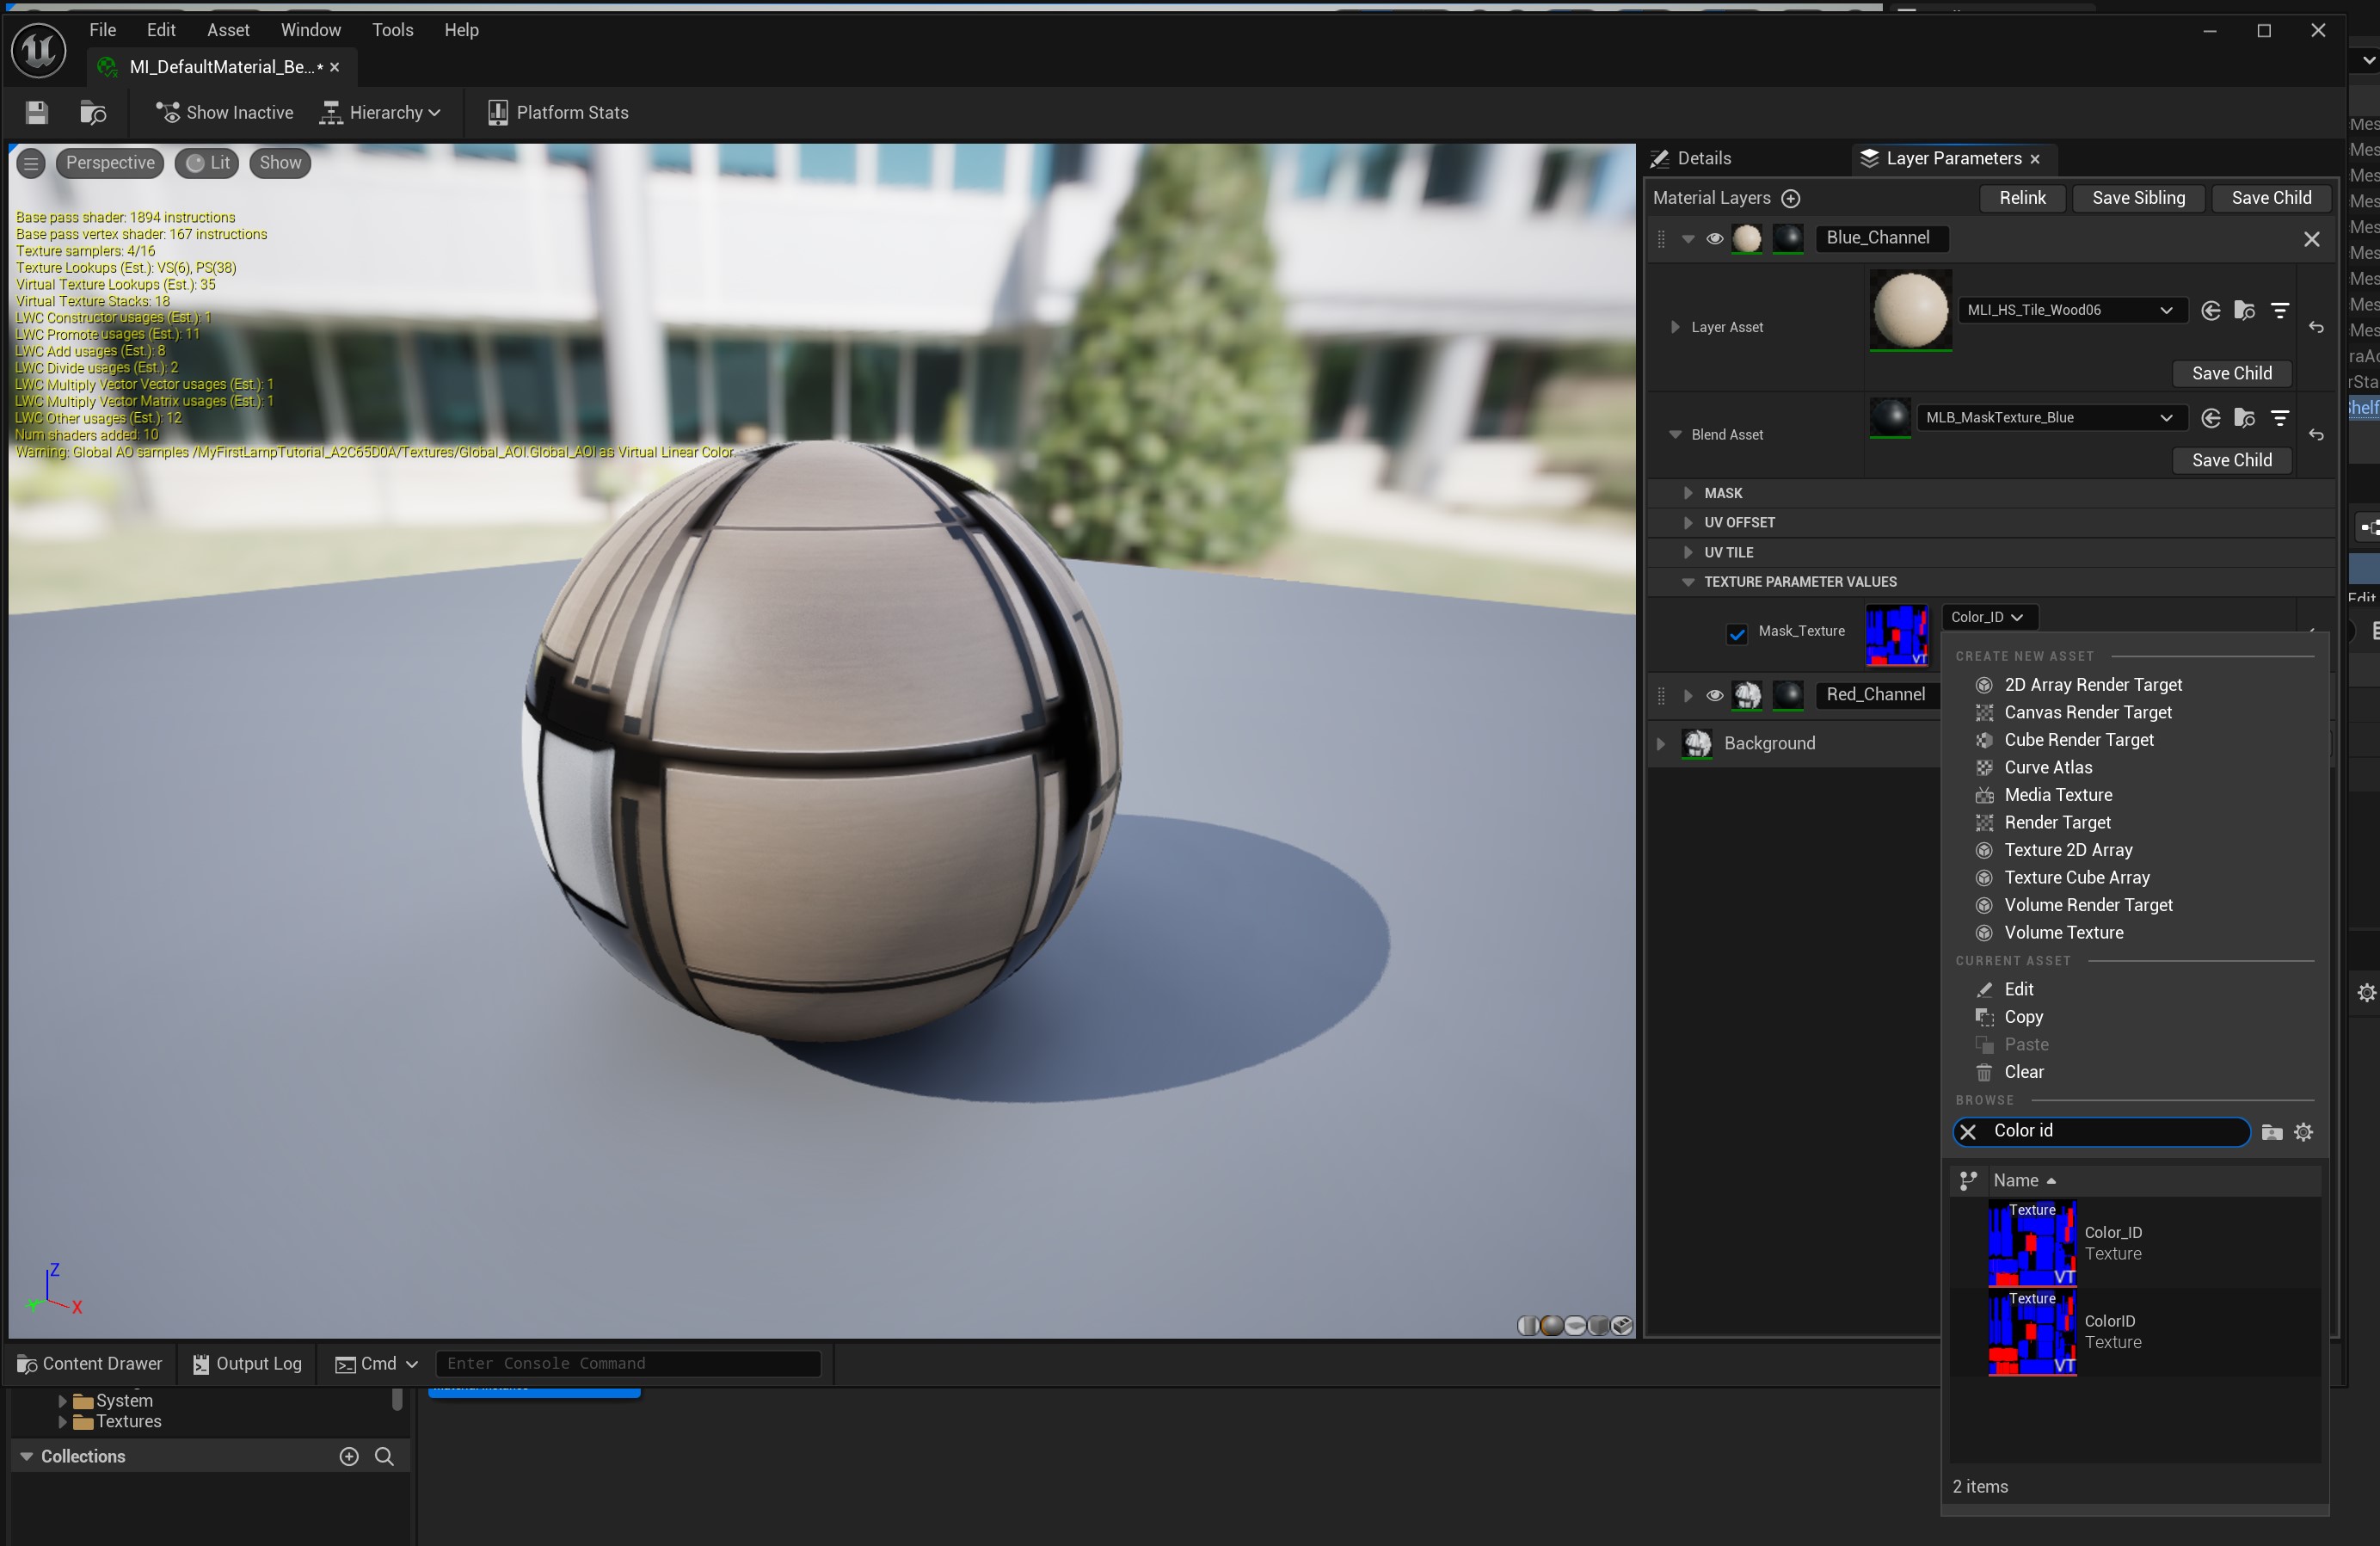Screen dimensions: 2380x1546
Task: Expand the UV TILE section
Action: [x=1688, y=552]
